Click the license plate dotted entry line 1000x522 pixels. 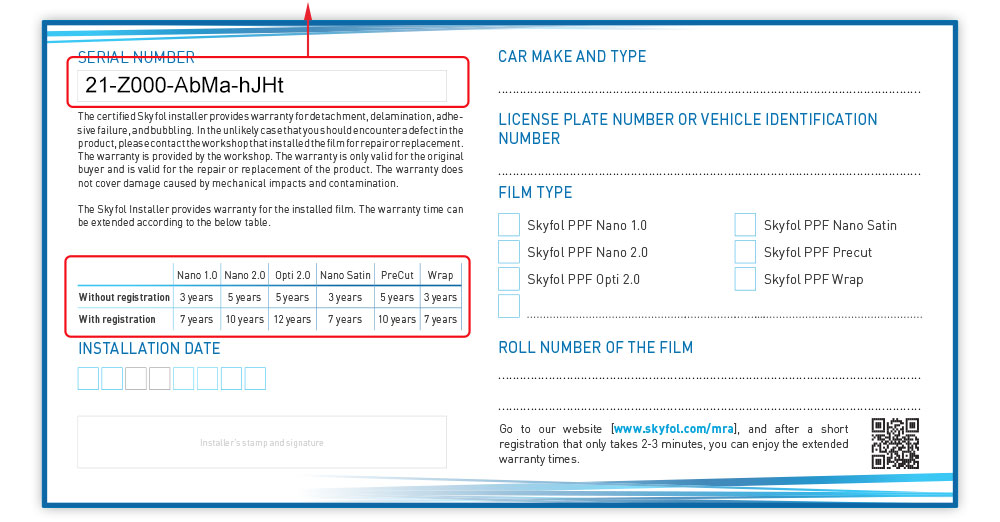click(709, 174)
